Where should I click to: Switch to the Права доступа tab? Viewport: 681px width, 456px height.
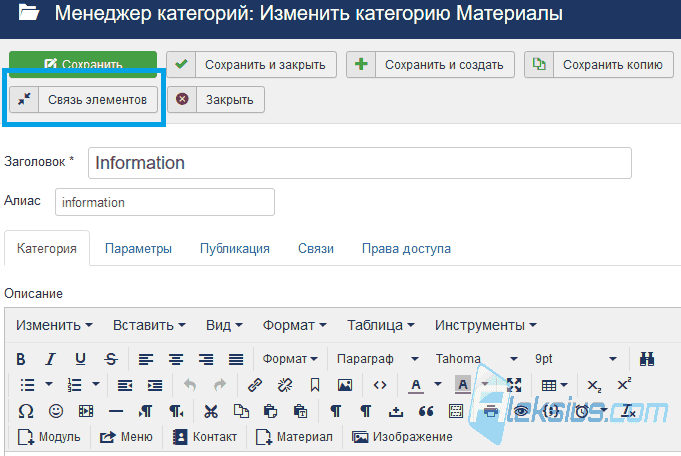coord(406,248)
